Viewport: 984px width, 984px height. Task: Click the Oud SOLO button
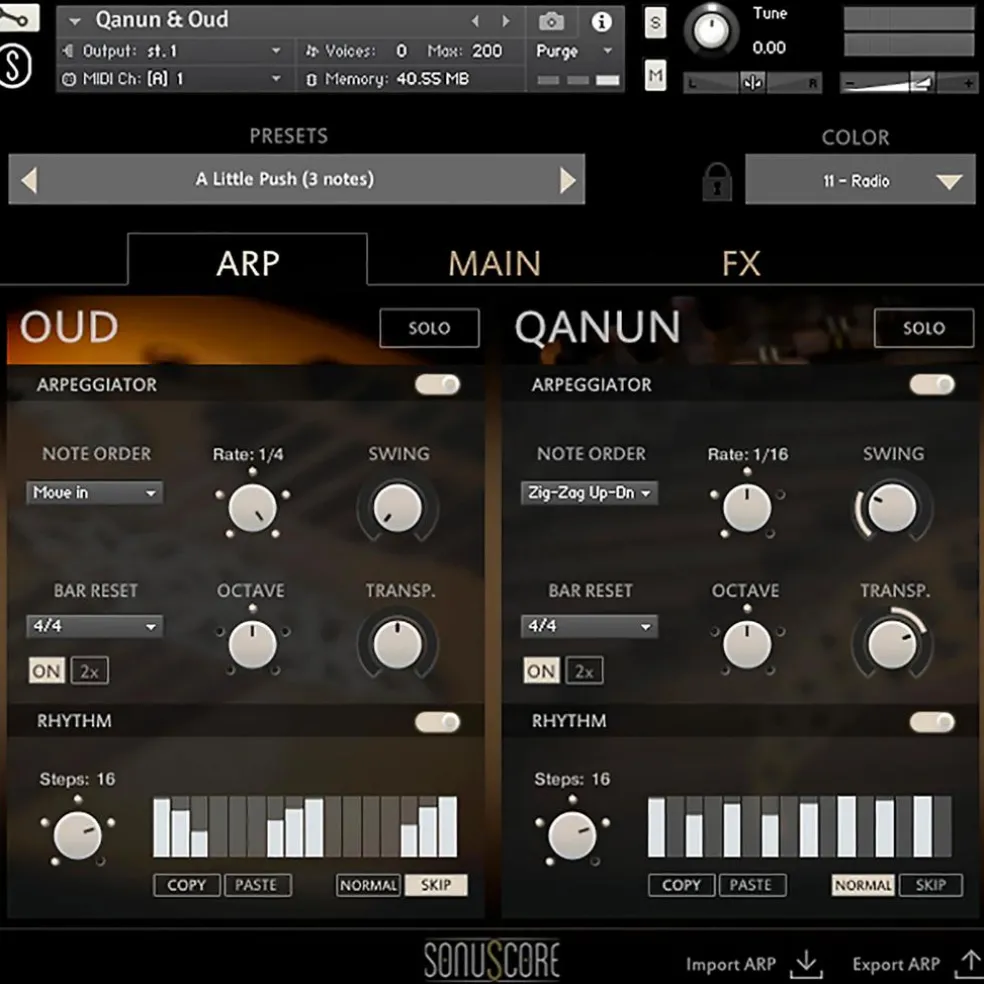point(429,328)
